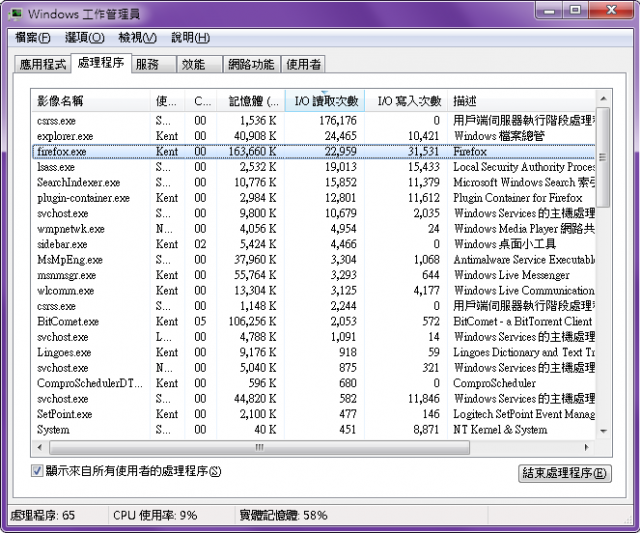Maximize the Task Manager window
This screenshot has height=533, width=640.
click(576, 10)
